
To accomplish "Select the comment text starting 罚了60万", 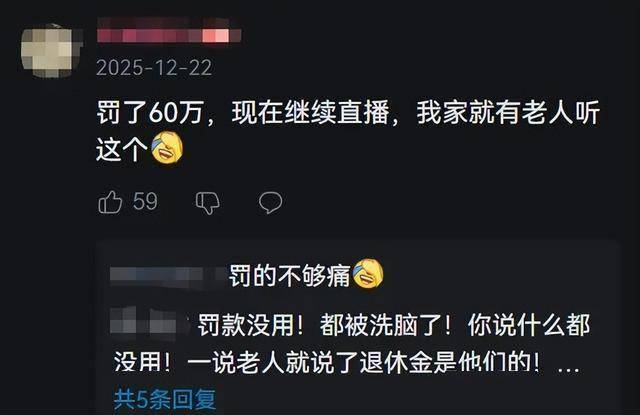I will (x=348, y=131).
